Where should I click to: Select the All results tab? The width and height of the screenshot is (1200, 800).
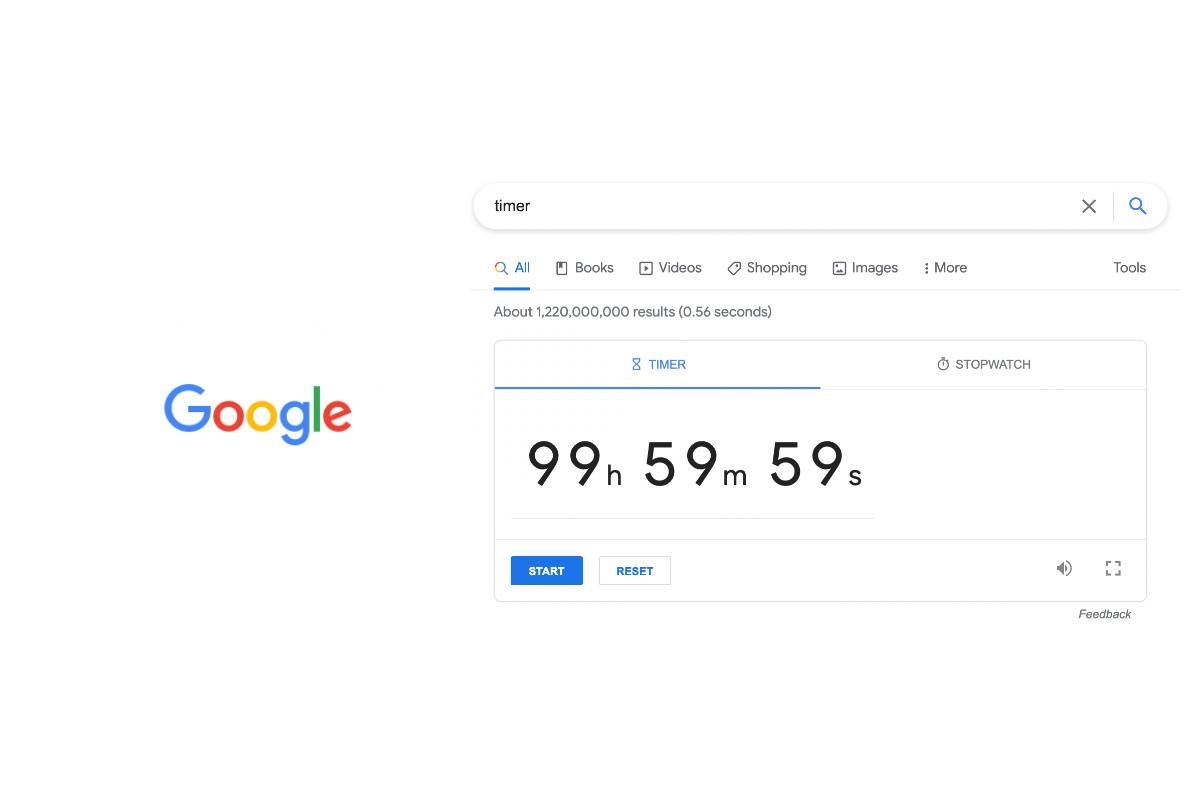pyautogui.click(x=512, y=268)
